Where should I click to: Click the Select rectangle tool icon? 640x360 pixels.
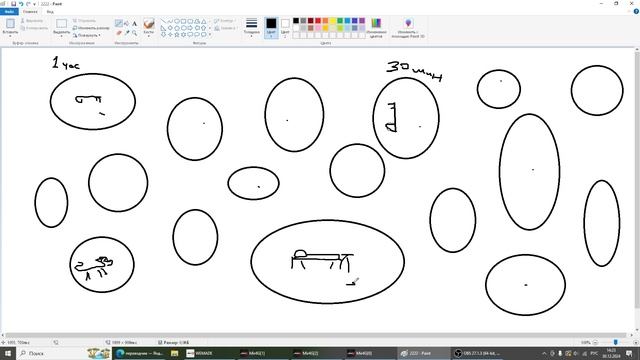pyautogui.click(x=62, y=24)
